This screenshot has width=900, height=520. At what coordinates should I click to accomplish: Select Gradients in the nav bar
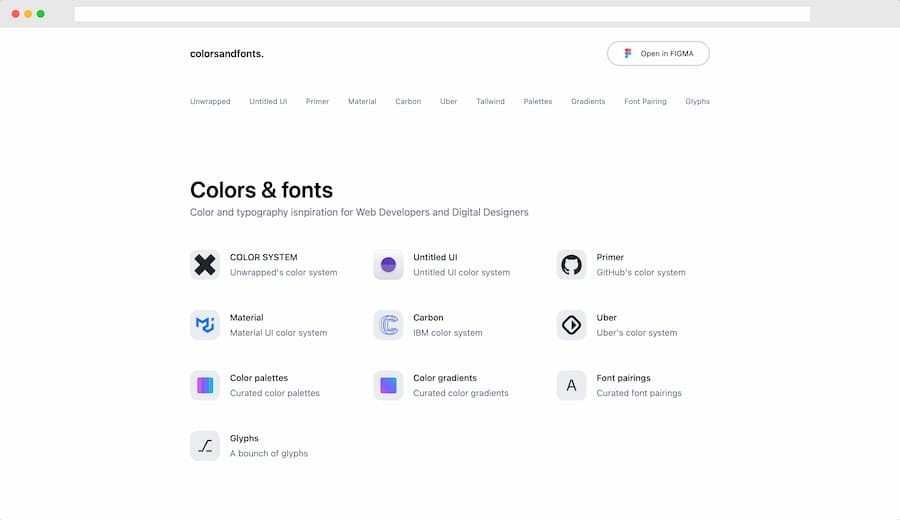(x=588, y=102)
